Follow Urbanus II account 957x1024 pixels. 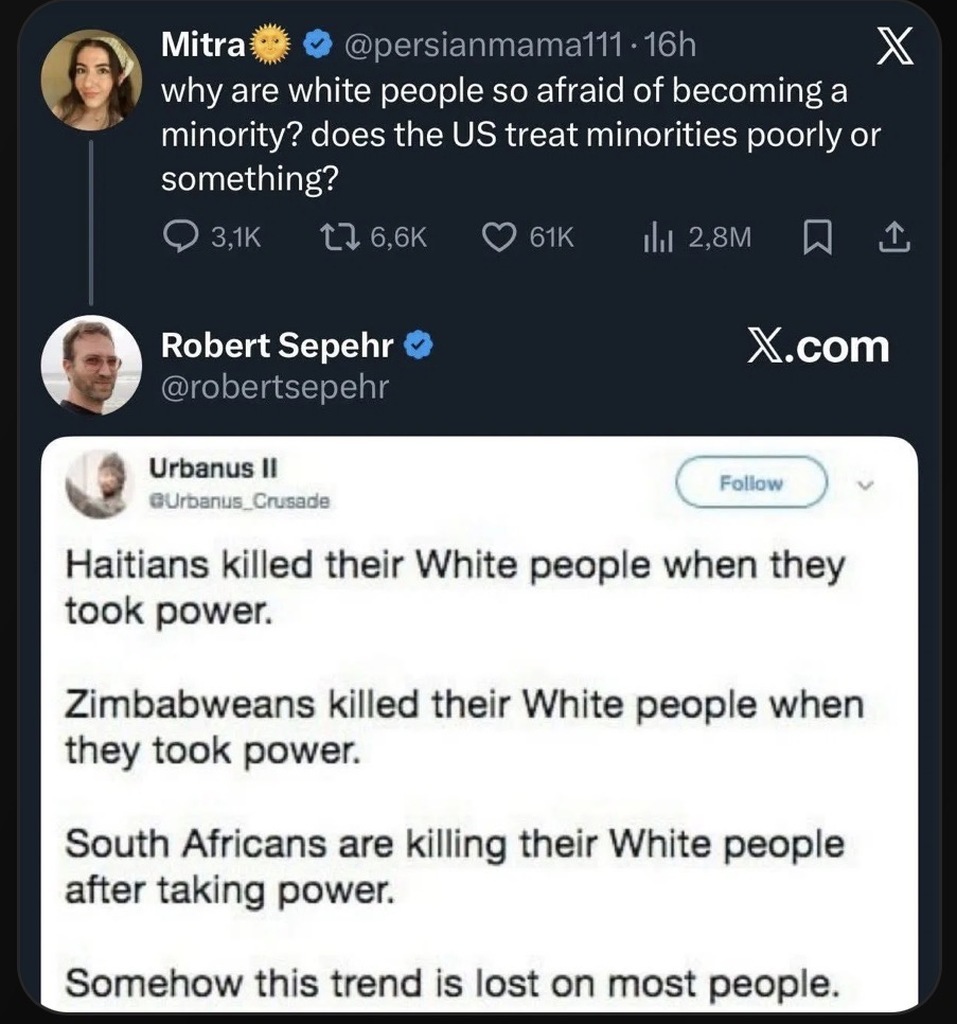pyautogui.click(x=752, y=484)
